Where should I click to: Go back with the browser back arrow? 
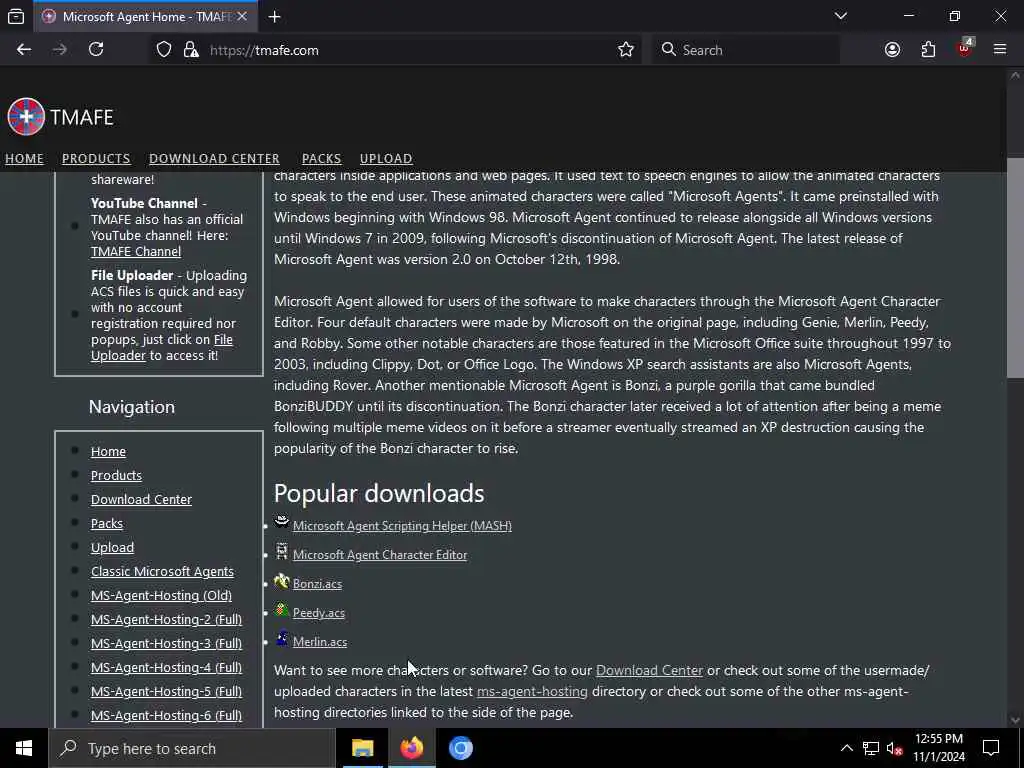tap(24, 50)
